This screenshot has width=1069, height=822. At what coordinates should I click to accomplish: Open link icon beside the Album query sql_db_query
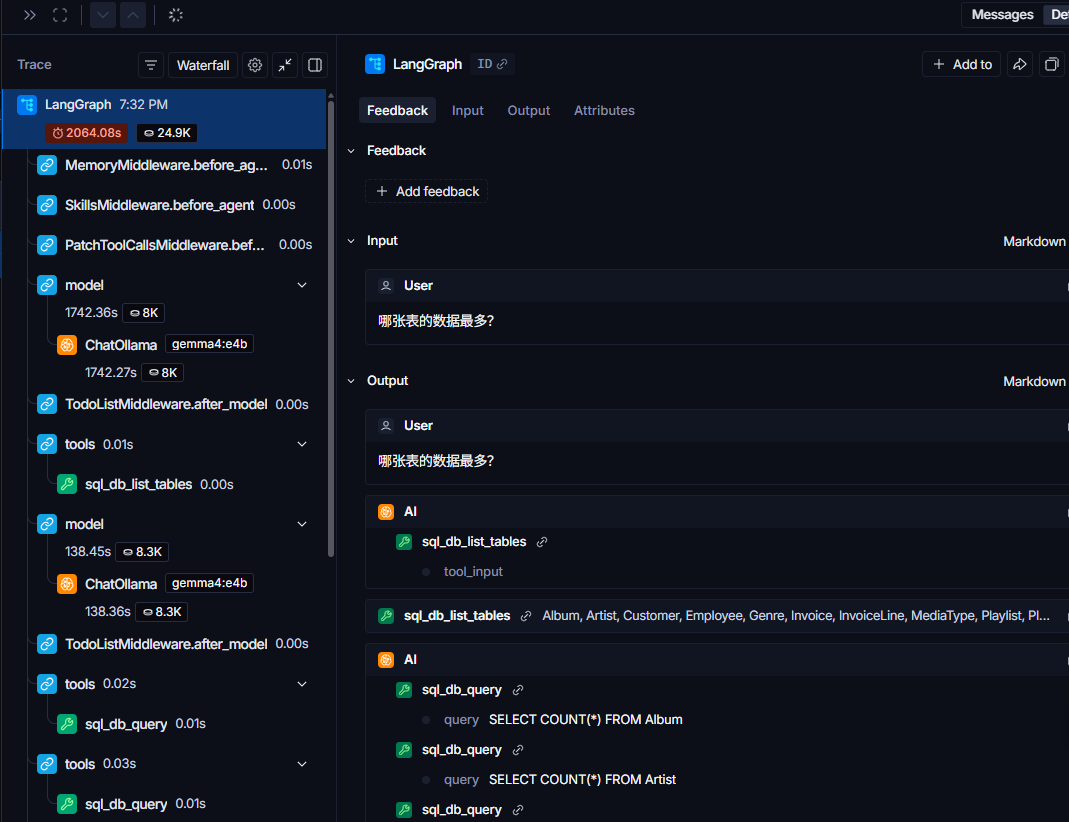tap(518, 690)
